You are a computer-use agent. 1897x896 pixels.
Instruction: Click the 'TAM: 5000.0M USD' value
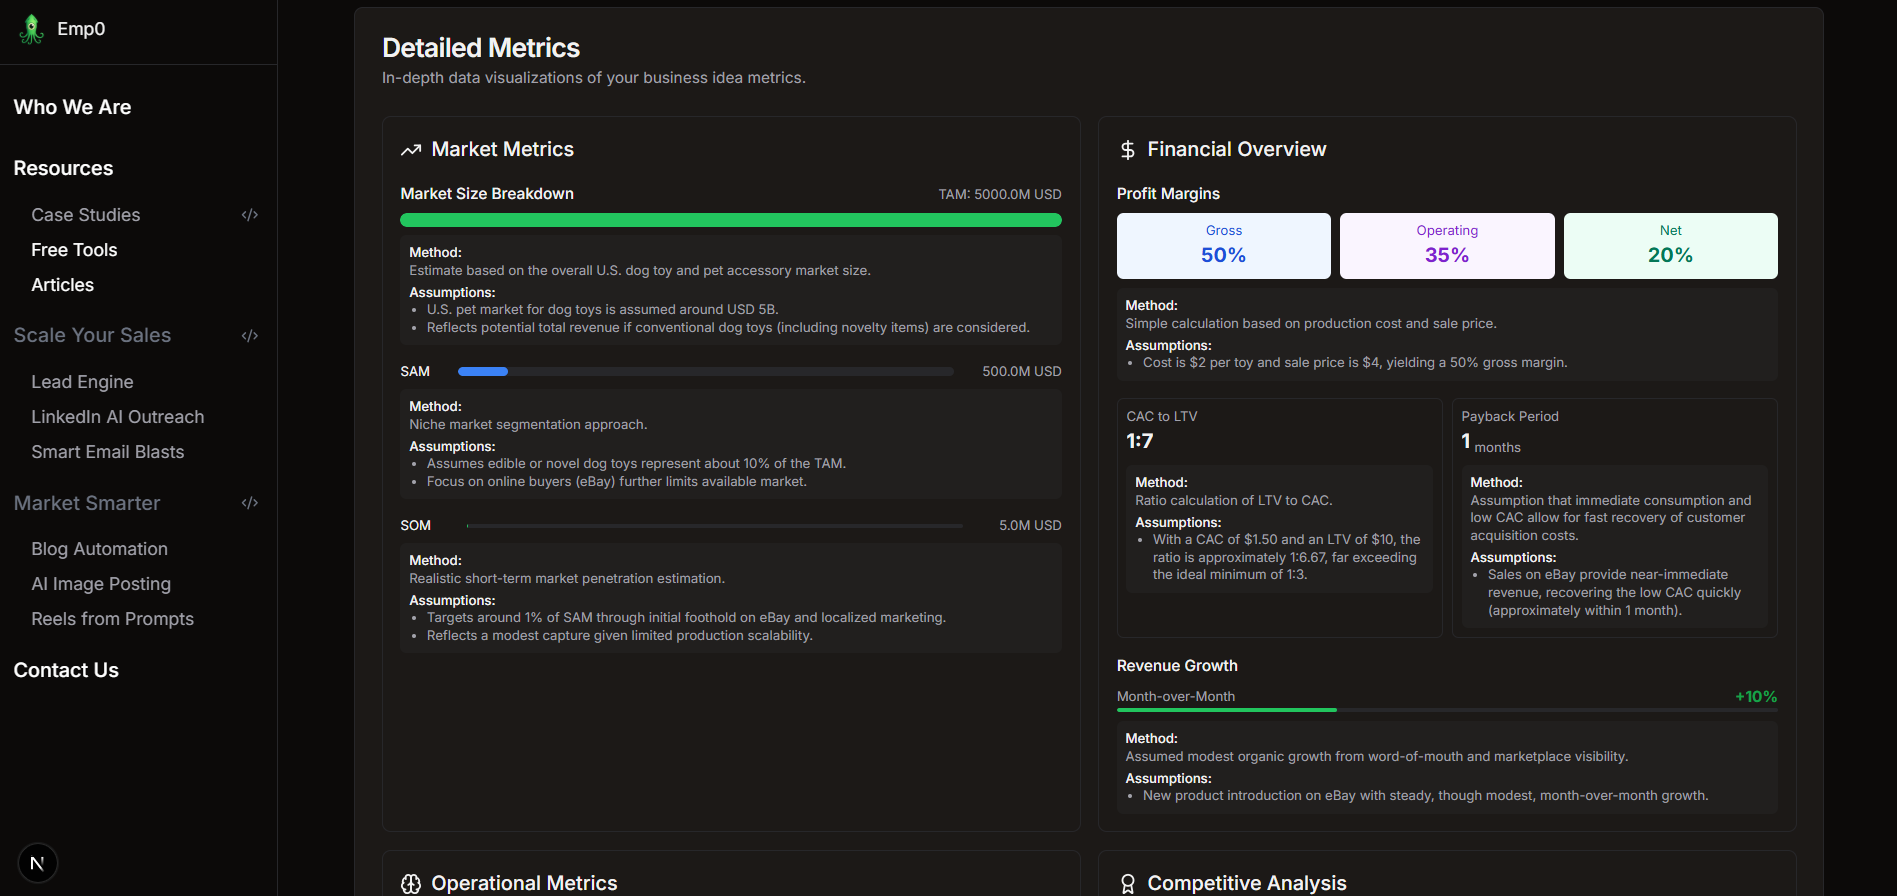[x=1000, y=194]
